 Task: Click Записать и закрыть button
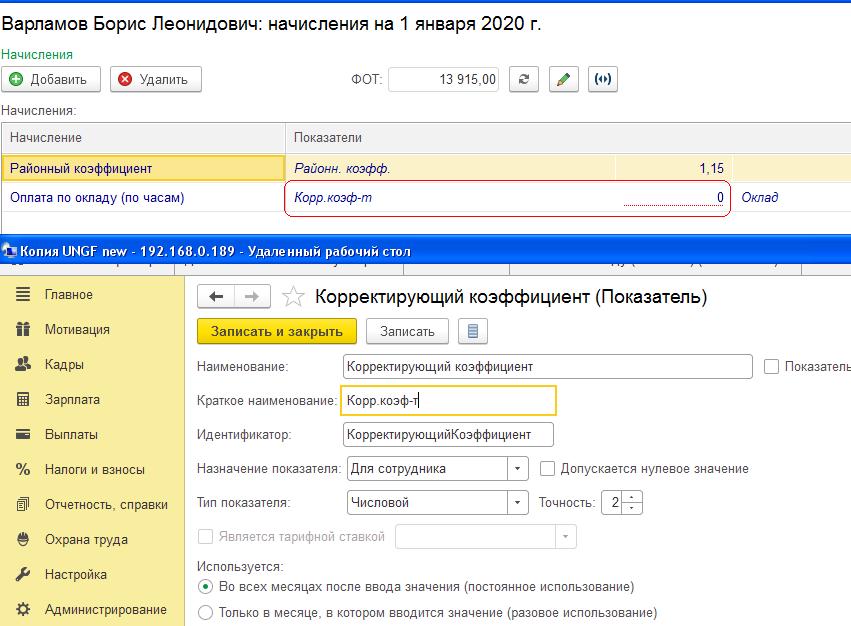click(x=276, y=331)
